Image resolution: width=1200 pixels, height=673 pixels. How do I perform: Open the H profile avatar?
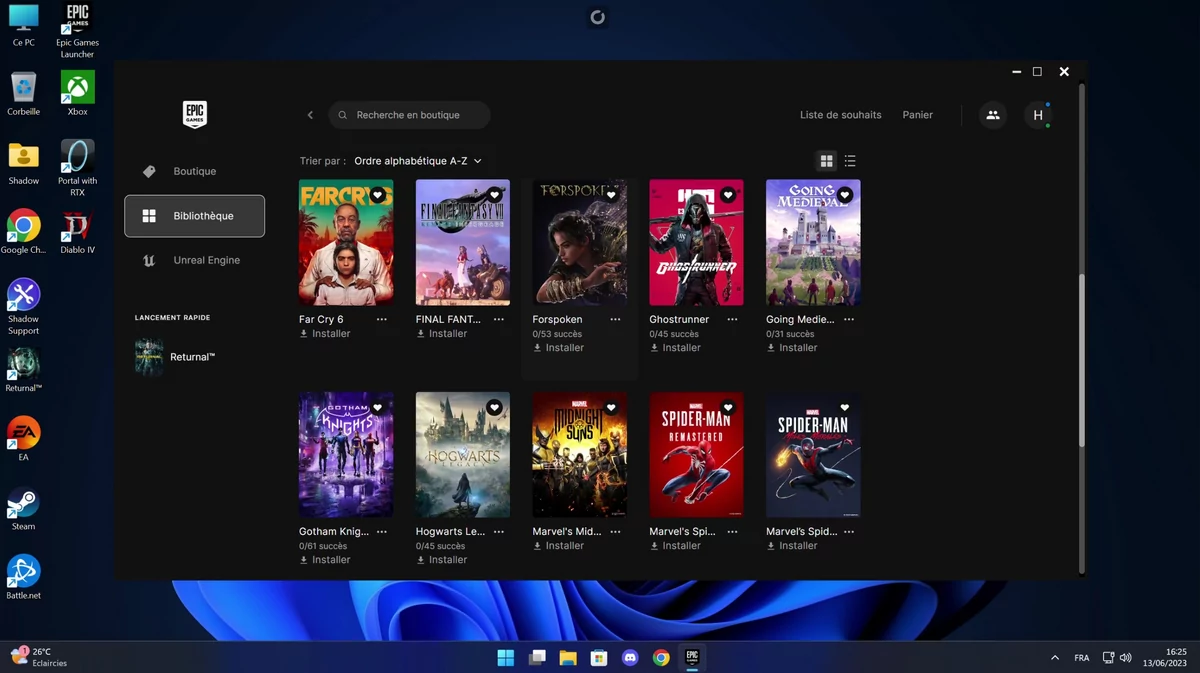1038,115
